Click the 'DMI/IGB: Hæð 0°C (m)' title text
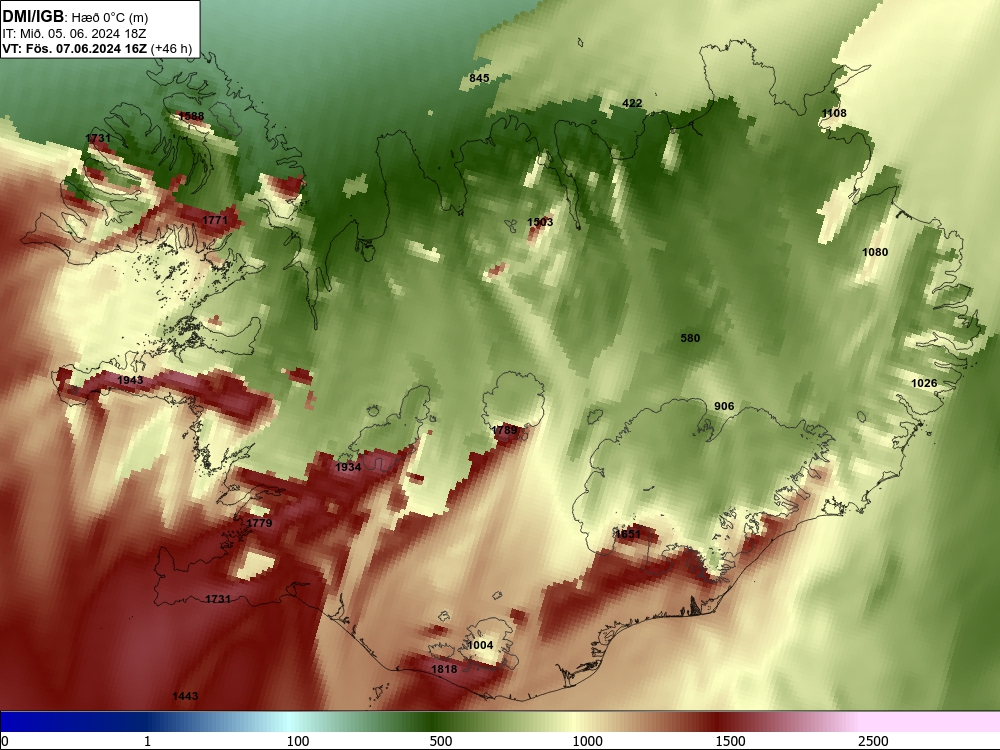Viewport: 1000px width, 750px height. pyautogui.click(x=75, y=17)
